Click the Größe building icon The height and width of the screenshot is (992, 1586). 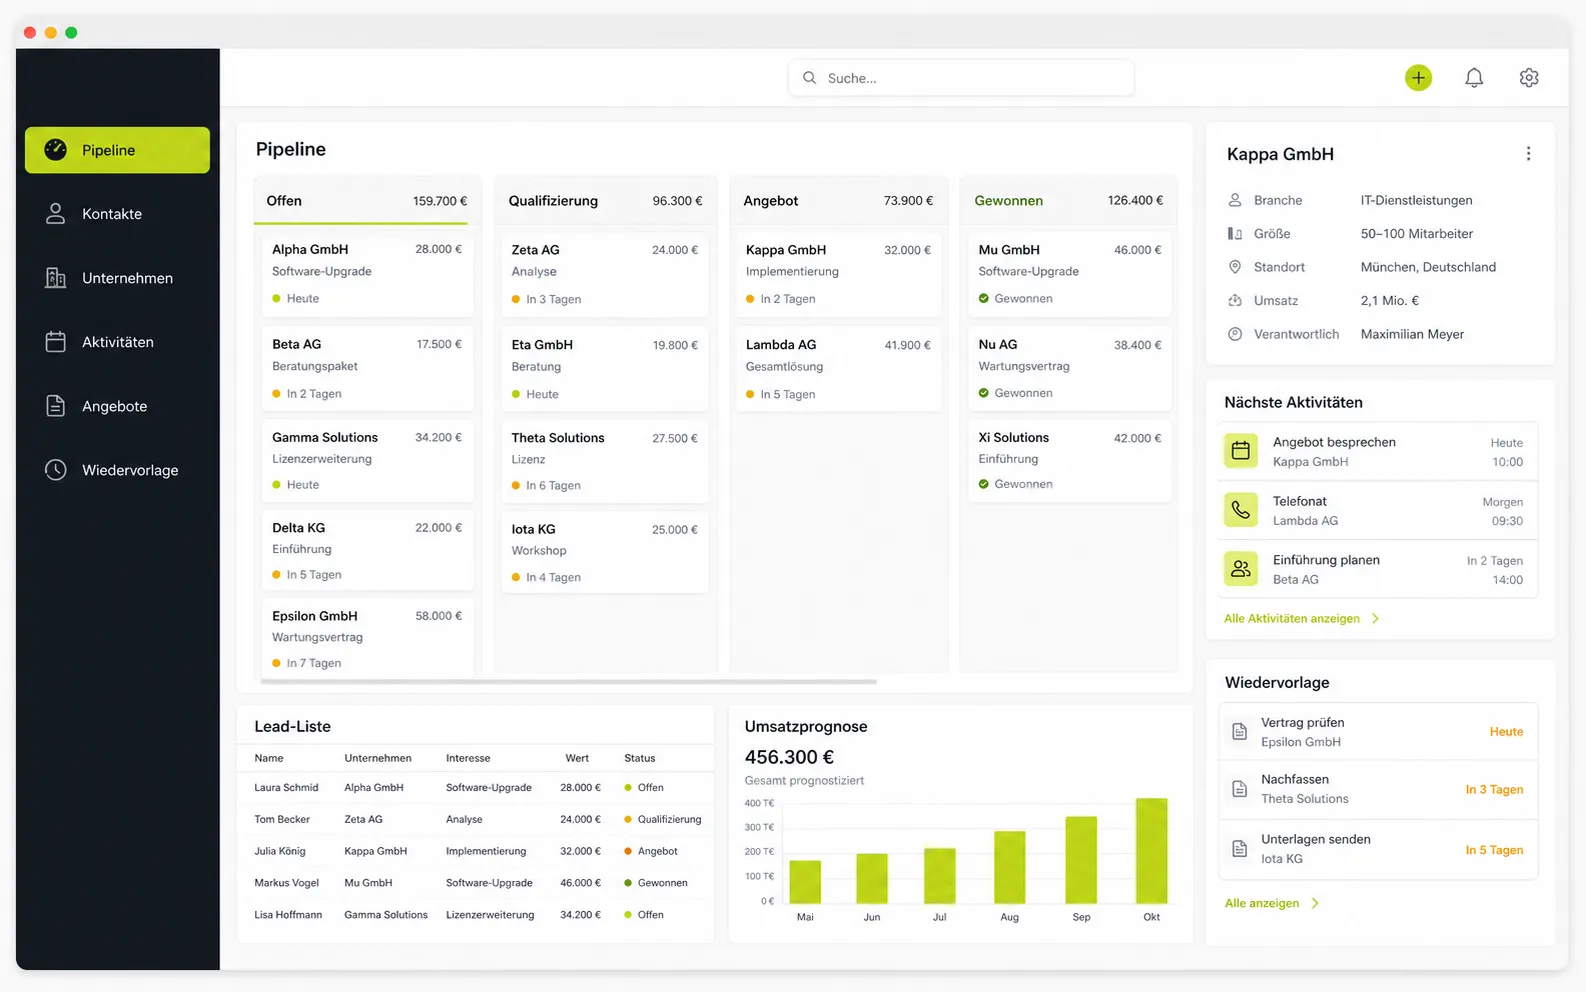coord(1235,234)
